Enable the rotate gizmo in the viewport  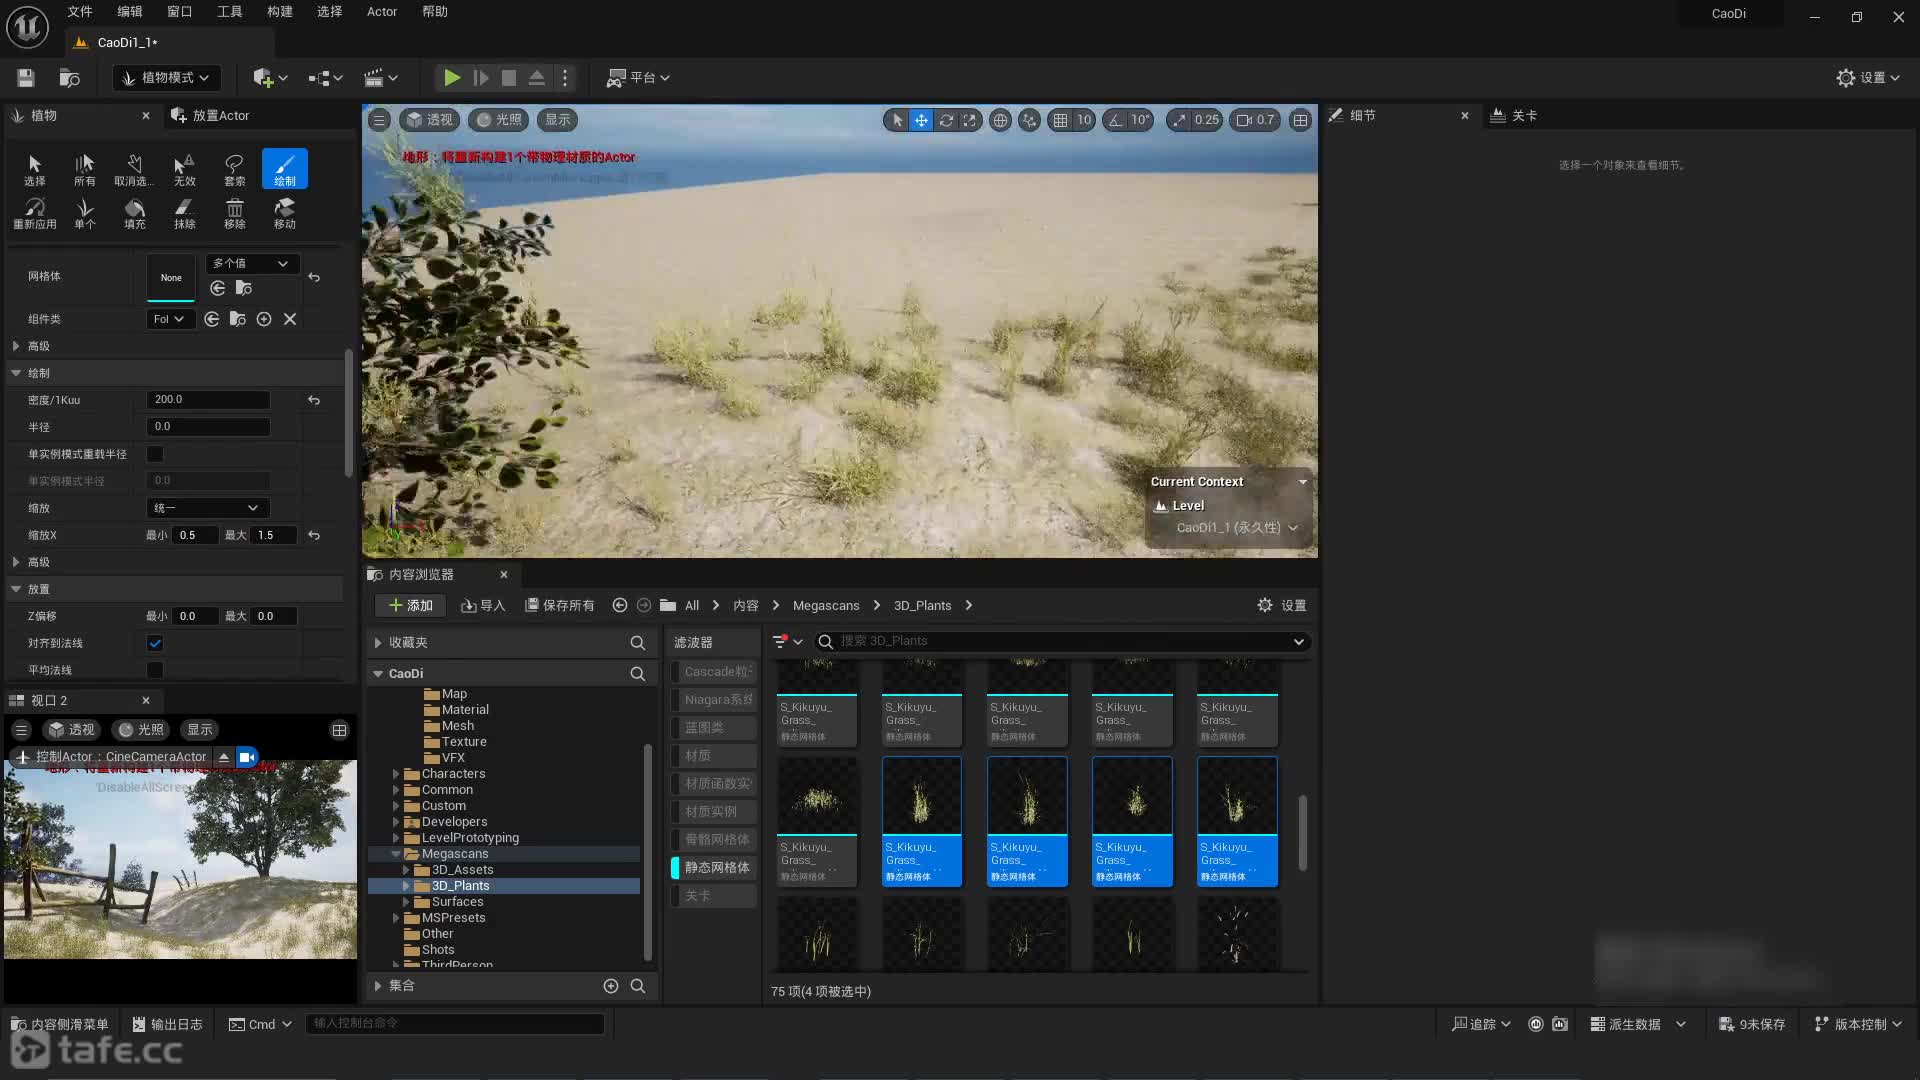click(x=946, y=120)
